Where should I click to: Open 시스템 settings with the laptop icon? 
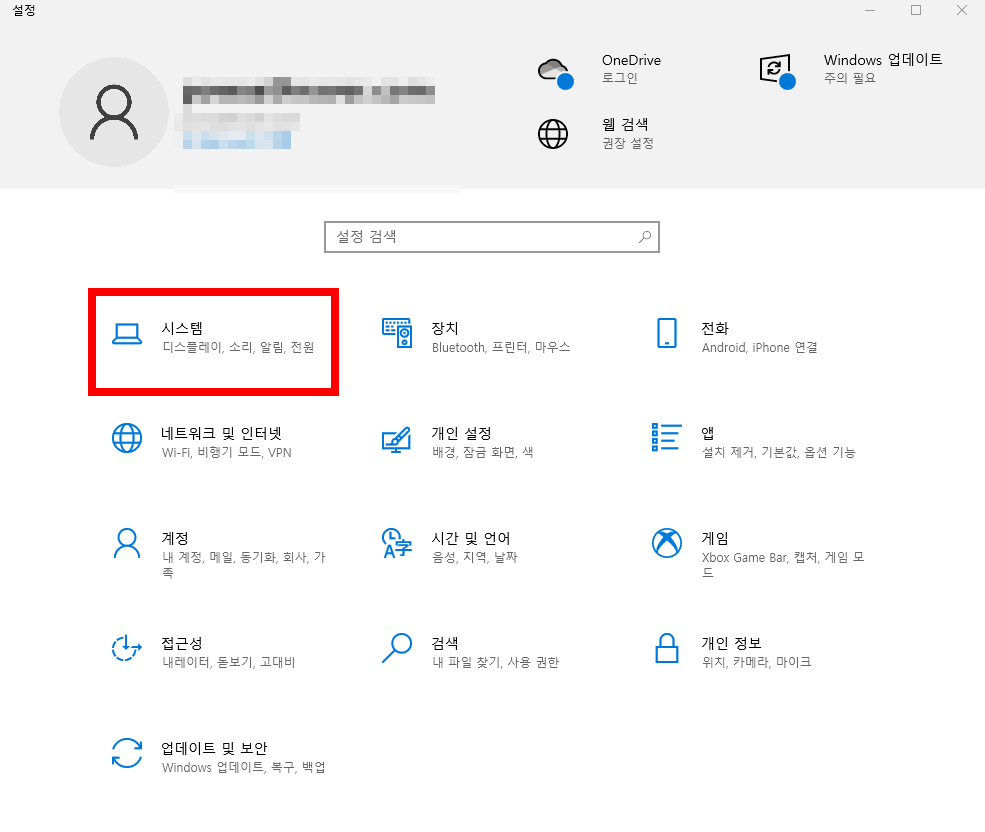[127, 335]
